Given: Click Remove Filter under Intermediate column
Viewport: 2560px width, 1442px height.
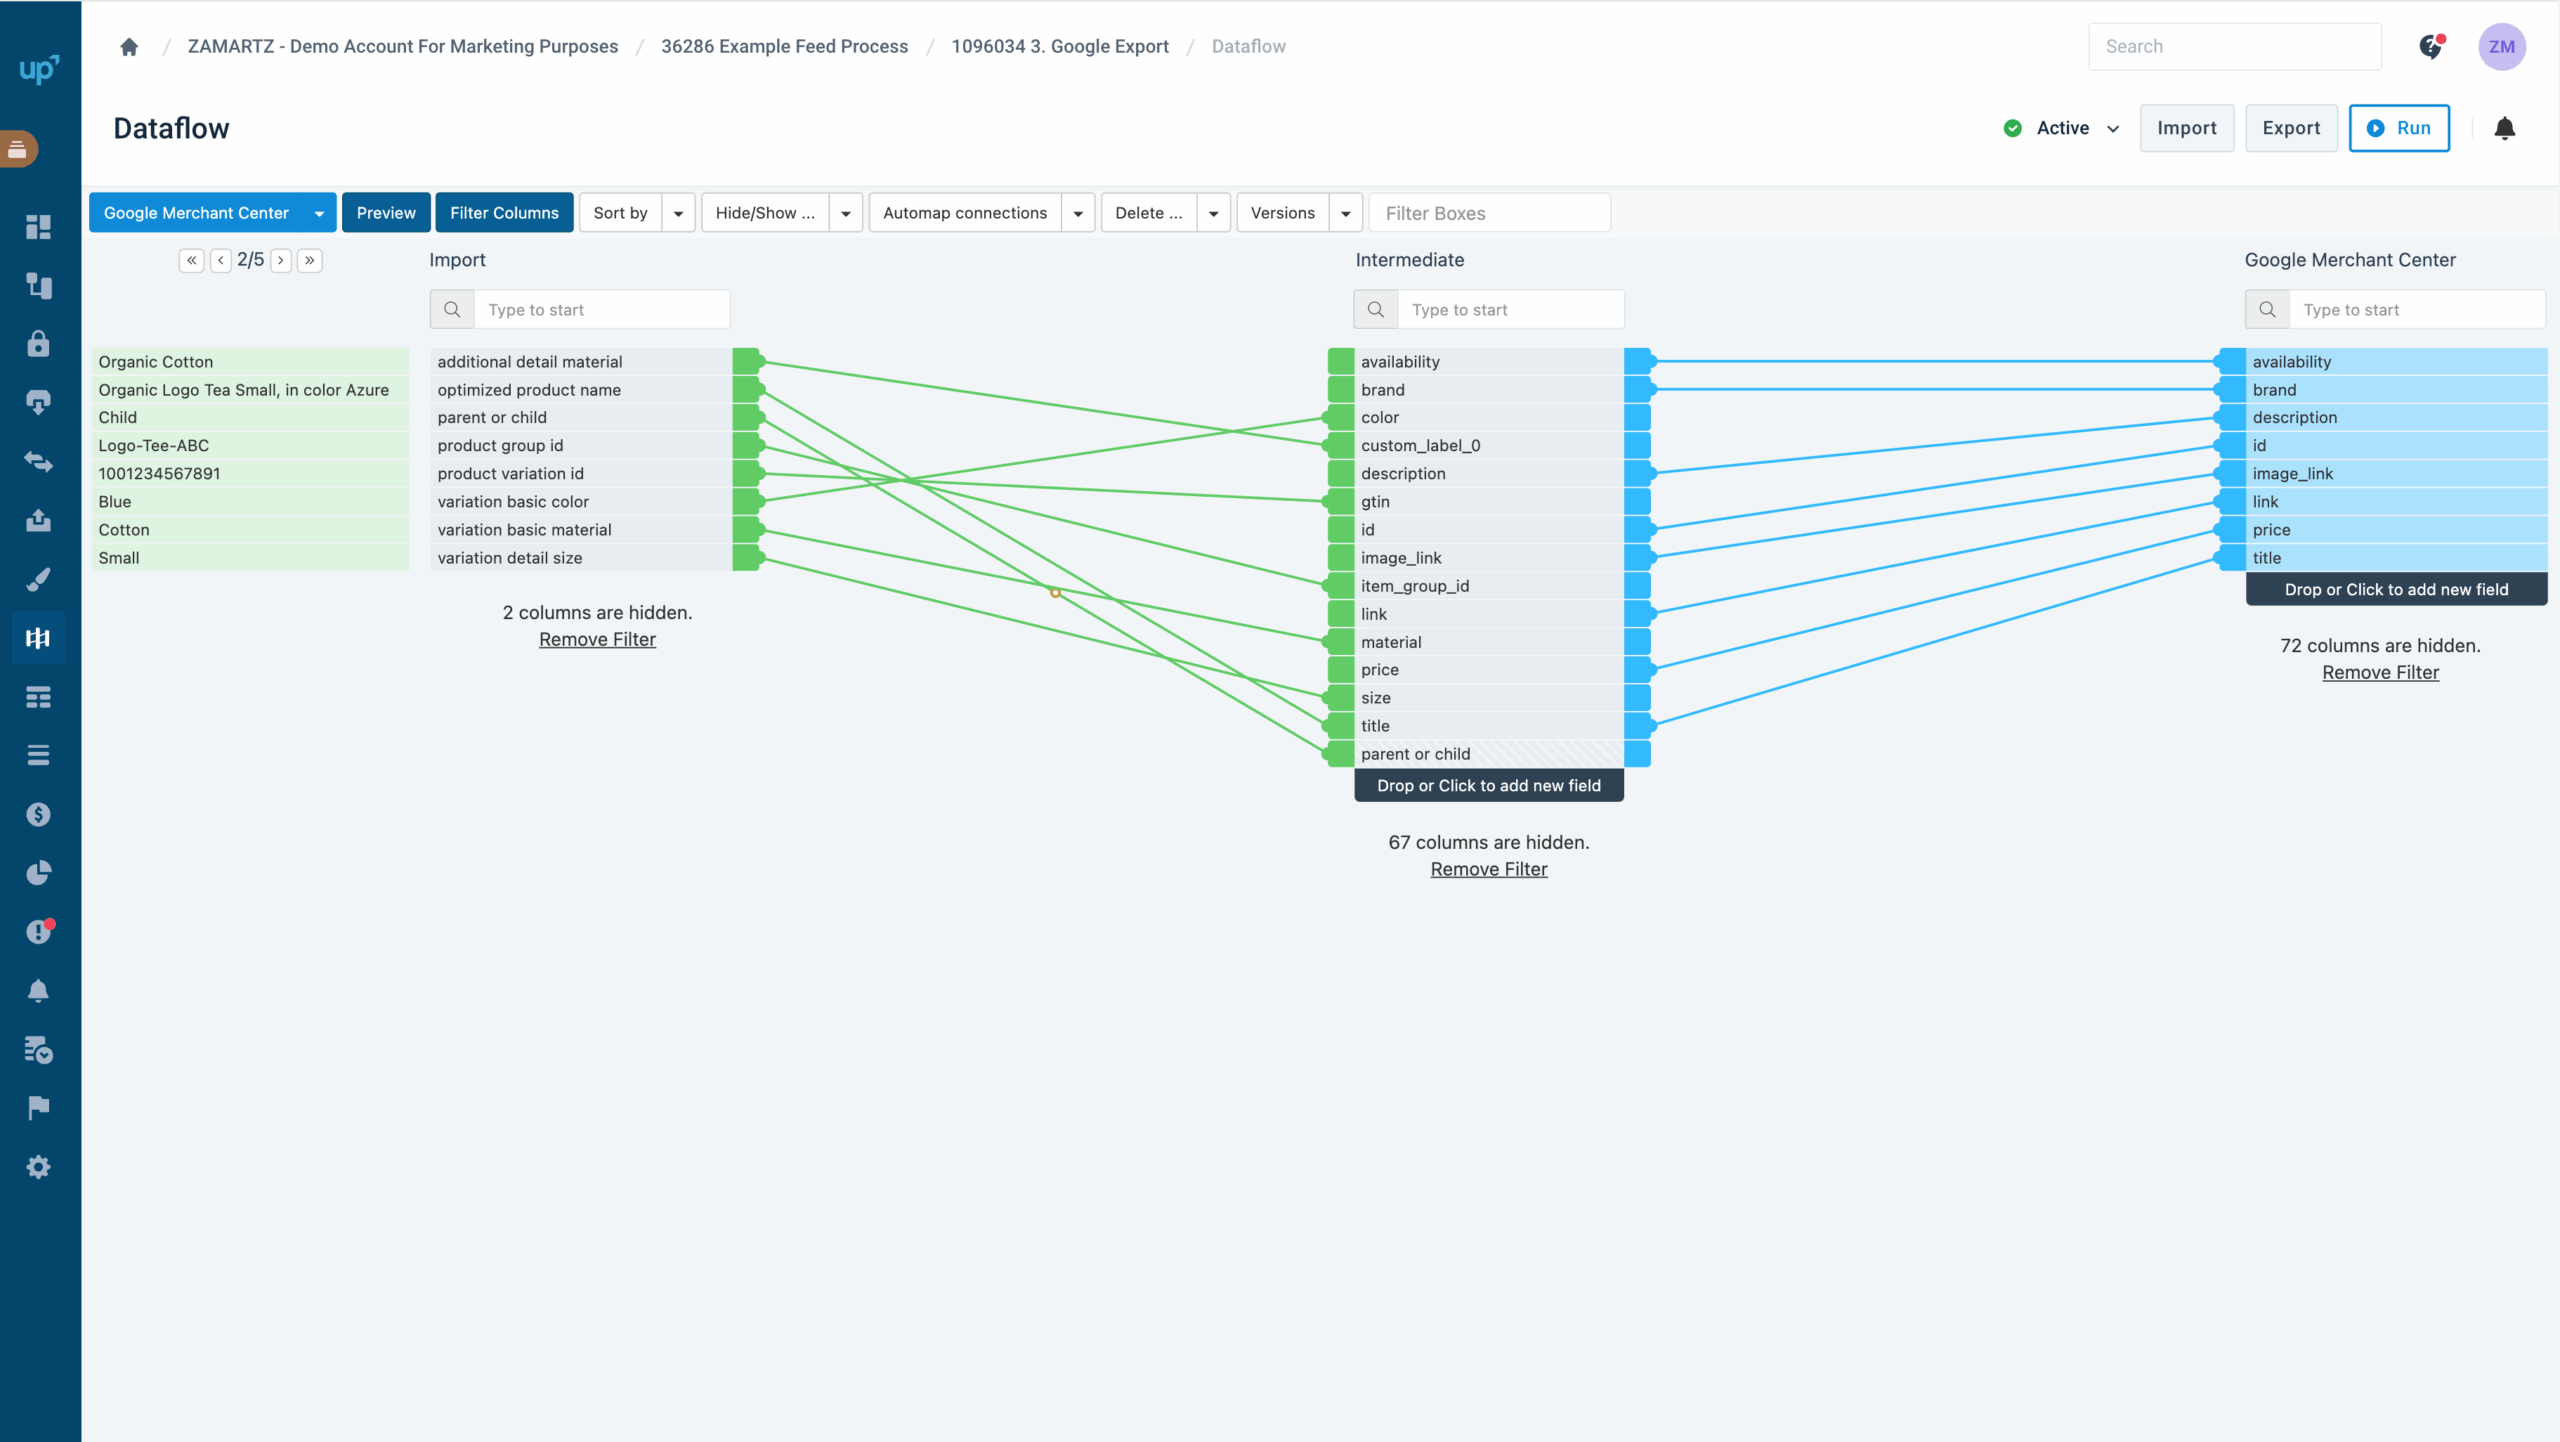Looking at the screenshot, I should click(1488, 869).
